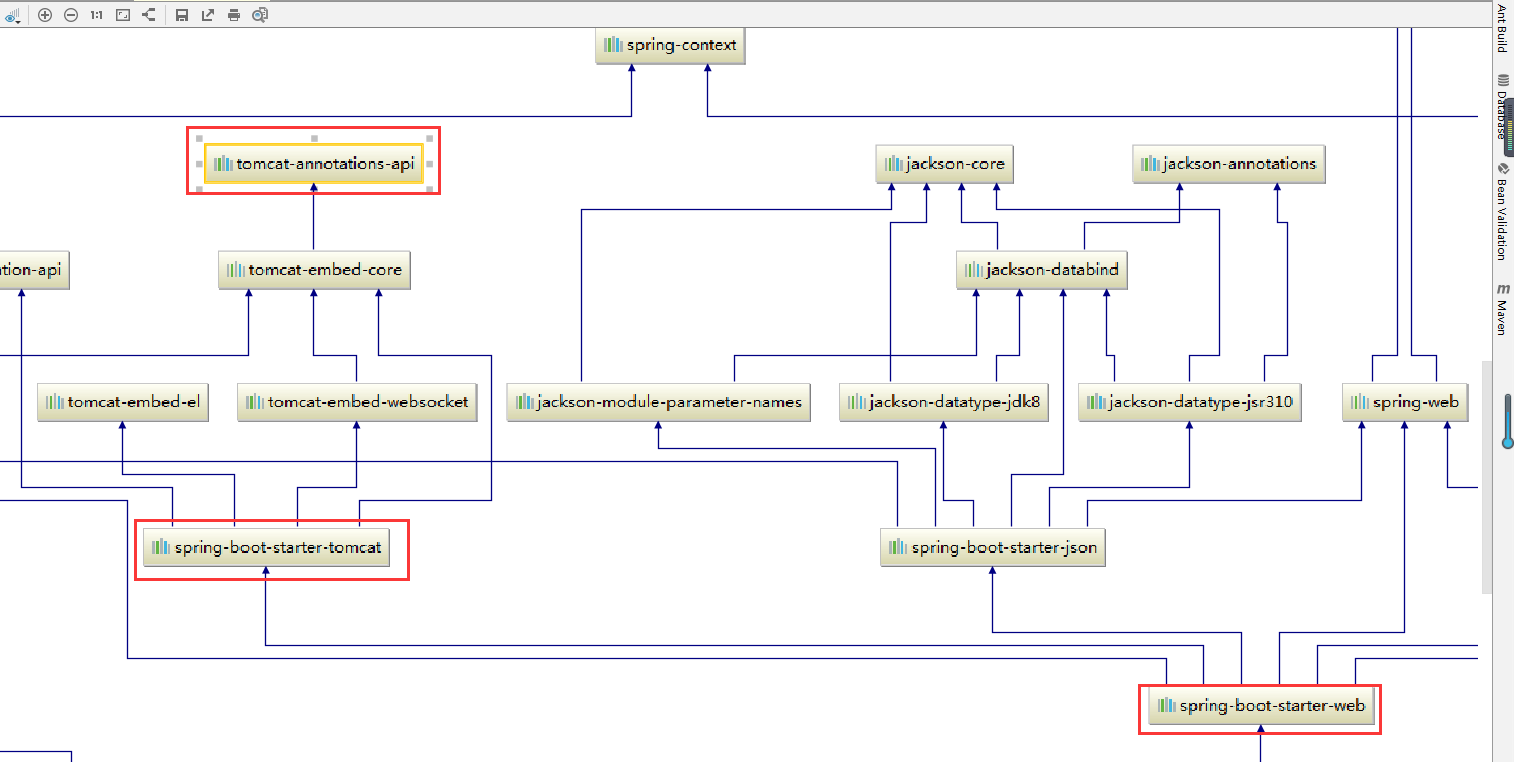Open the print preview
Viewport: 1514px width, 762px height.
click(260, 15)
